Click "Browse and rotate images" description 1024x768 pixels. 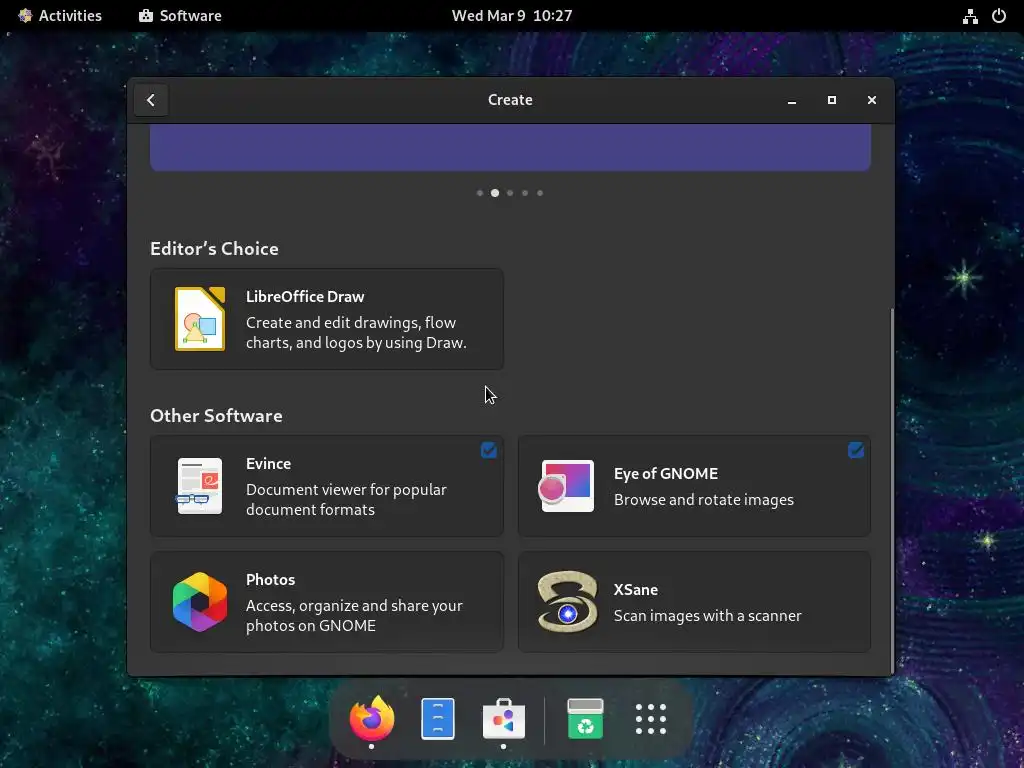[x=703, y=500]
